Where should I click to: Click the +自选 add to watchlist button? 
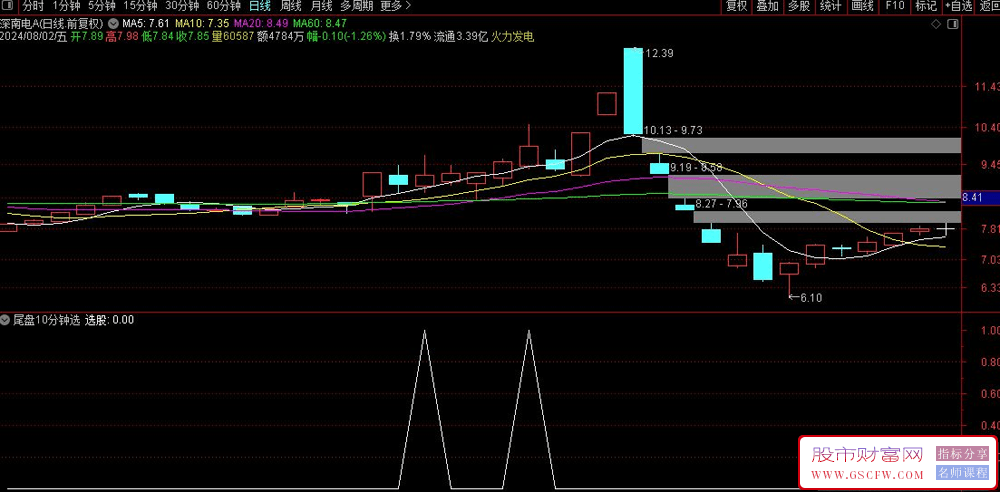[959, 6]
